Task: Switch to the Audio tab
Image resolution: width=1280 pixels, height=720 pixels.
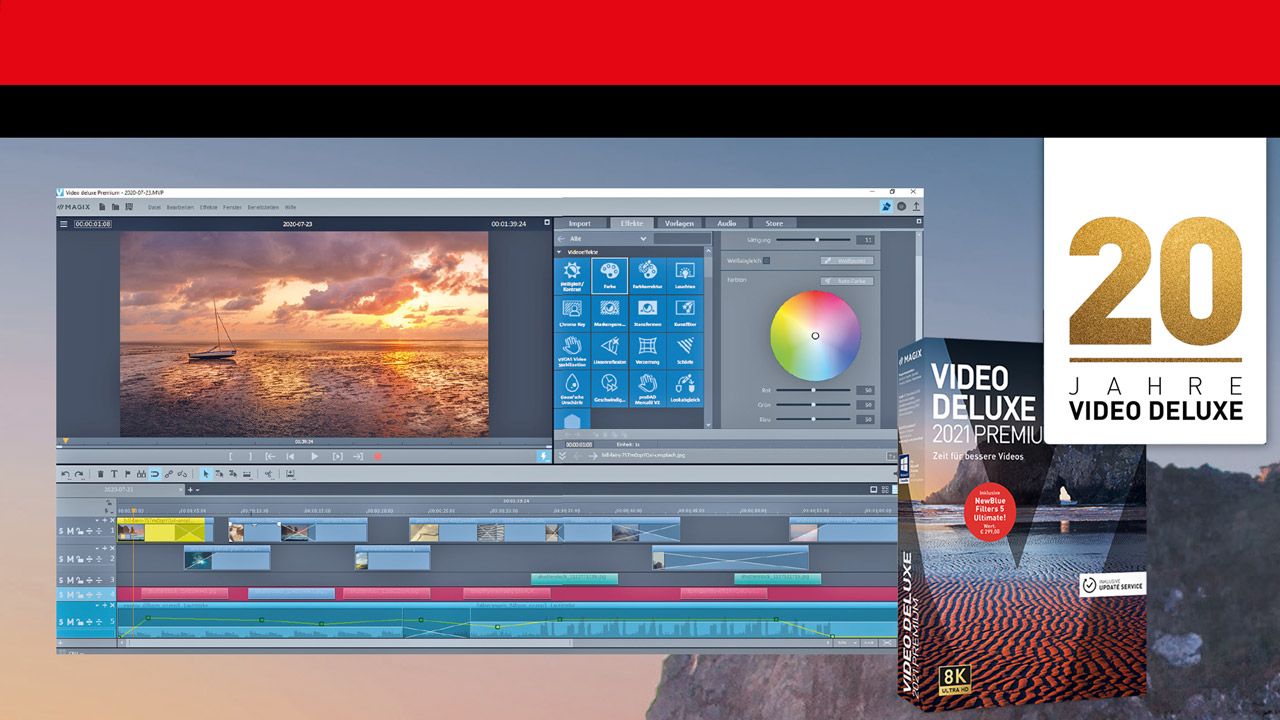Action: click(728, 223)
